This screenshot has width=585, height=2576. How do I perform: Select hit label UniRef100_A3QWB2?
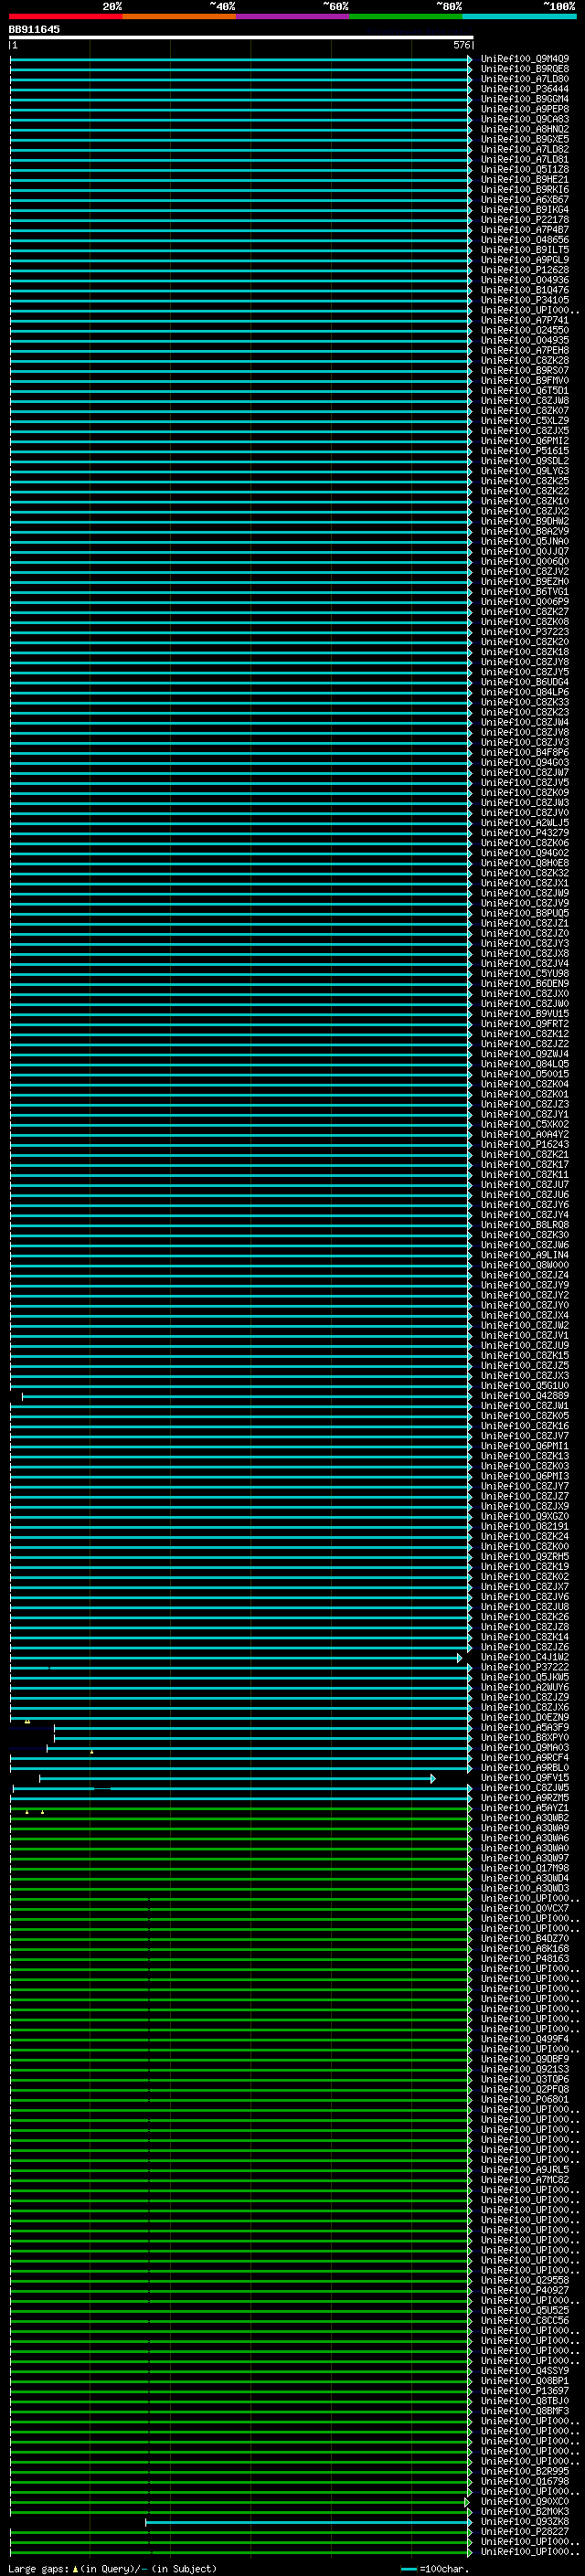[x=525, y=1818]
